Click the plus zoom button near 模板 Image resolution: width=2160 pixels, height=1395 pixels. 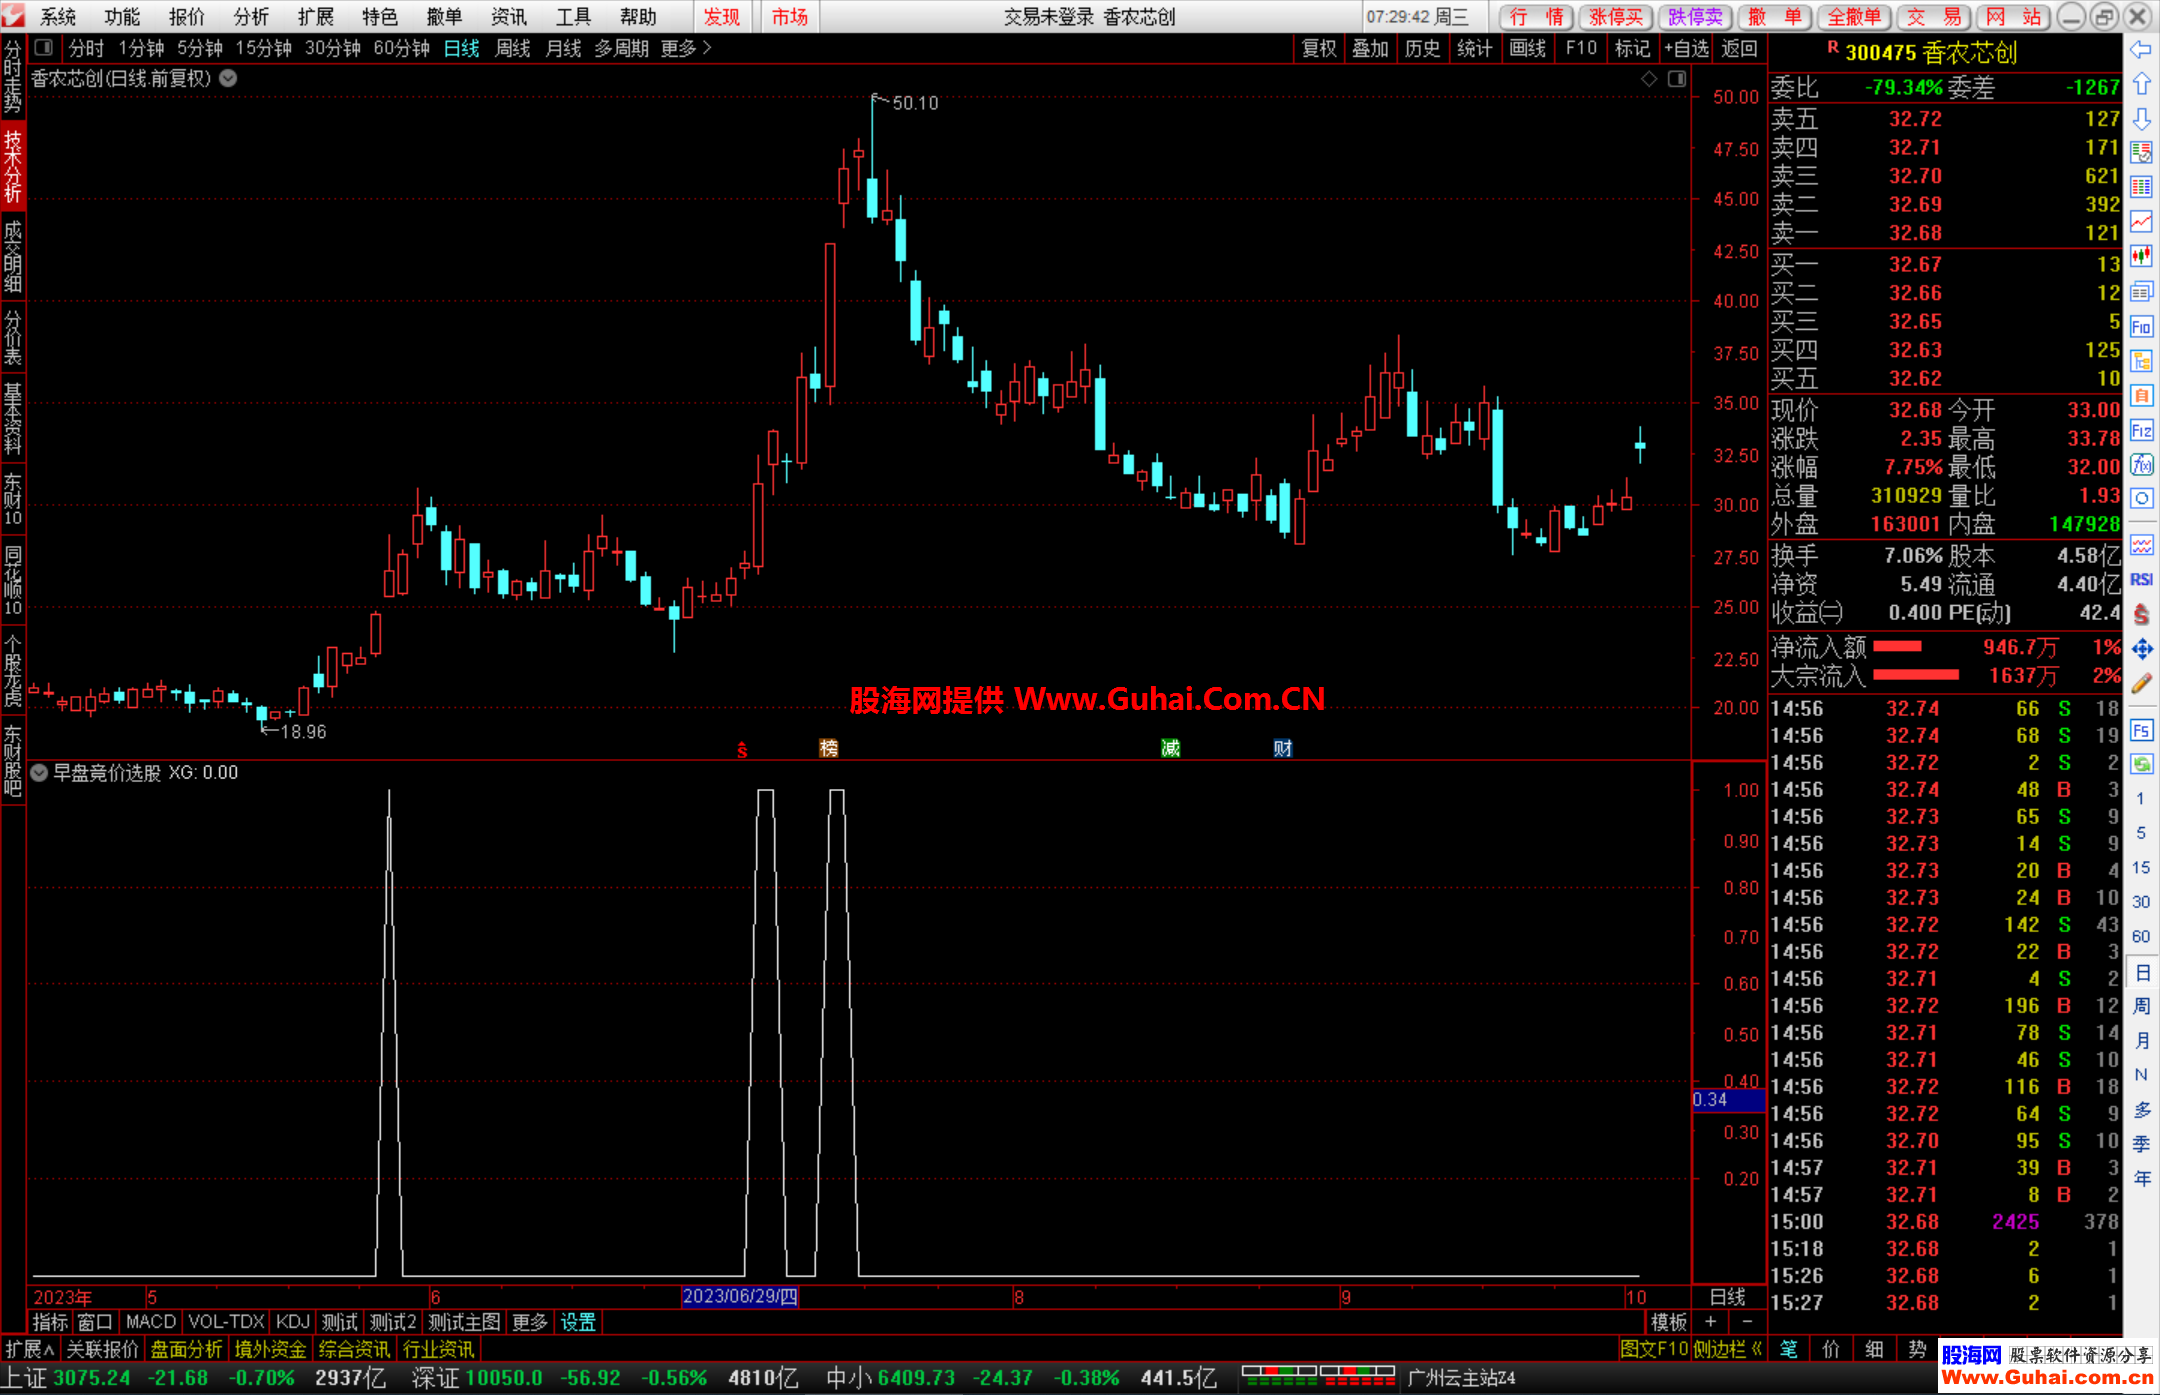(x=1711, y=1322)
